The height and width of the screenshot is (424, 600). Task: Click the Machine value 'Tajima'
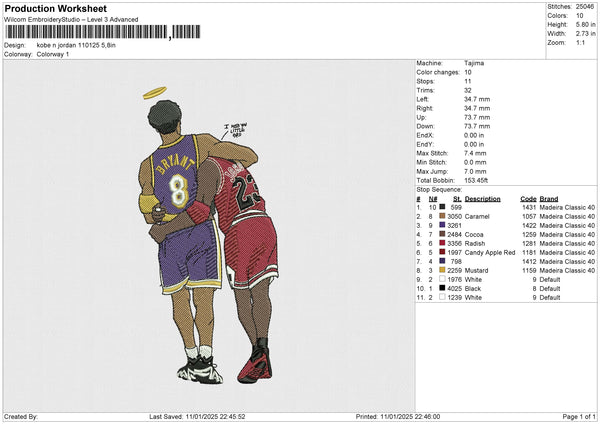click(x=474, y=63)
